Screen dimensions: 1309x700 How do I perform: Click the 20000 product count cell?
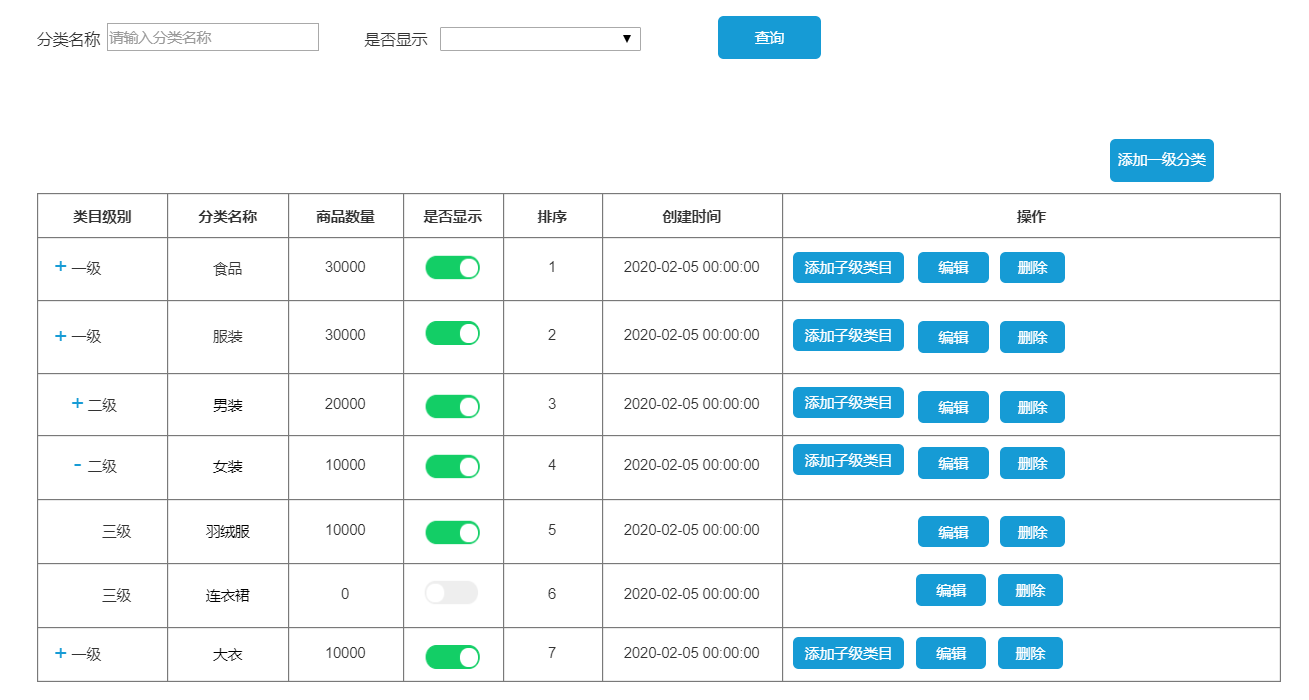pyautogui.click(x=346, y=404)
